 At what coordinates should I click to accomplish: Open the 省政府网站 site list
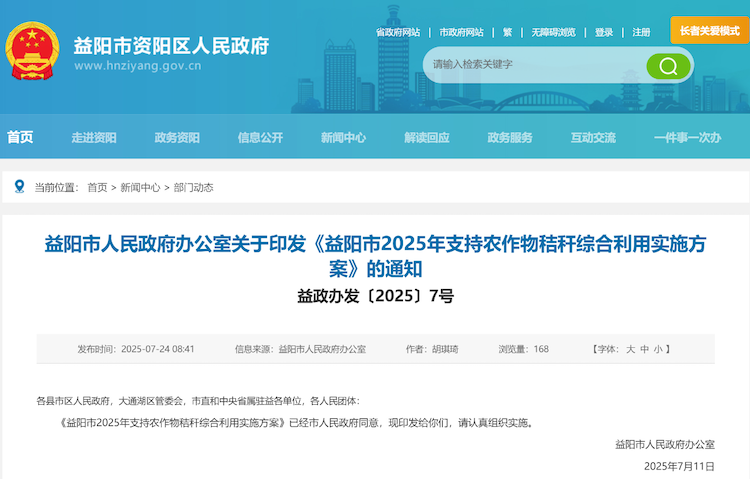397,32
